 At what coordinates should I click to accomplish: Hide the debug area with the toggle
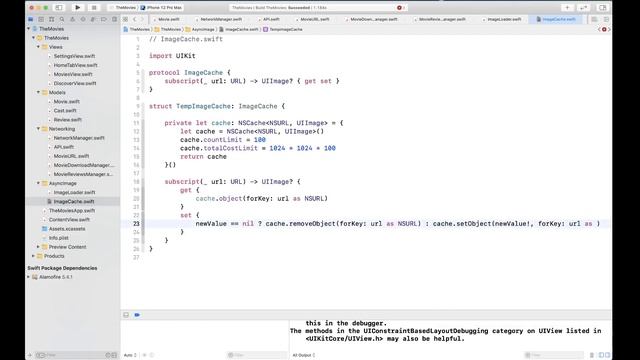pos(126,315)
